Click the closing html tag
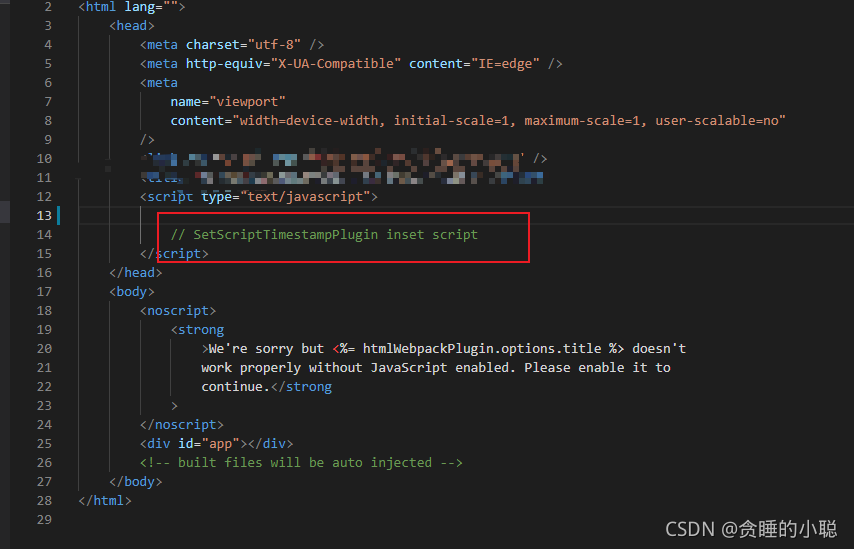The width and height of the screenshot is (854, 549). [105, 501]
